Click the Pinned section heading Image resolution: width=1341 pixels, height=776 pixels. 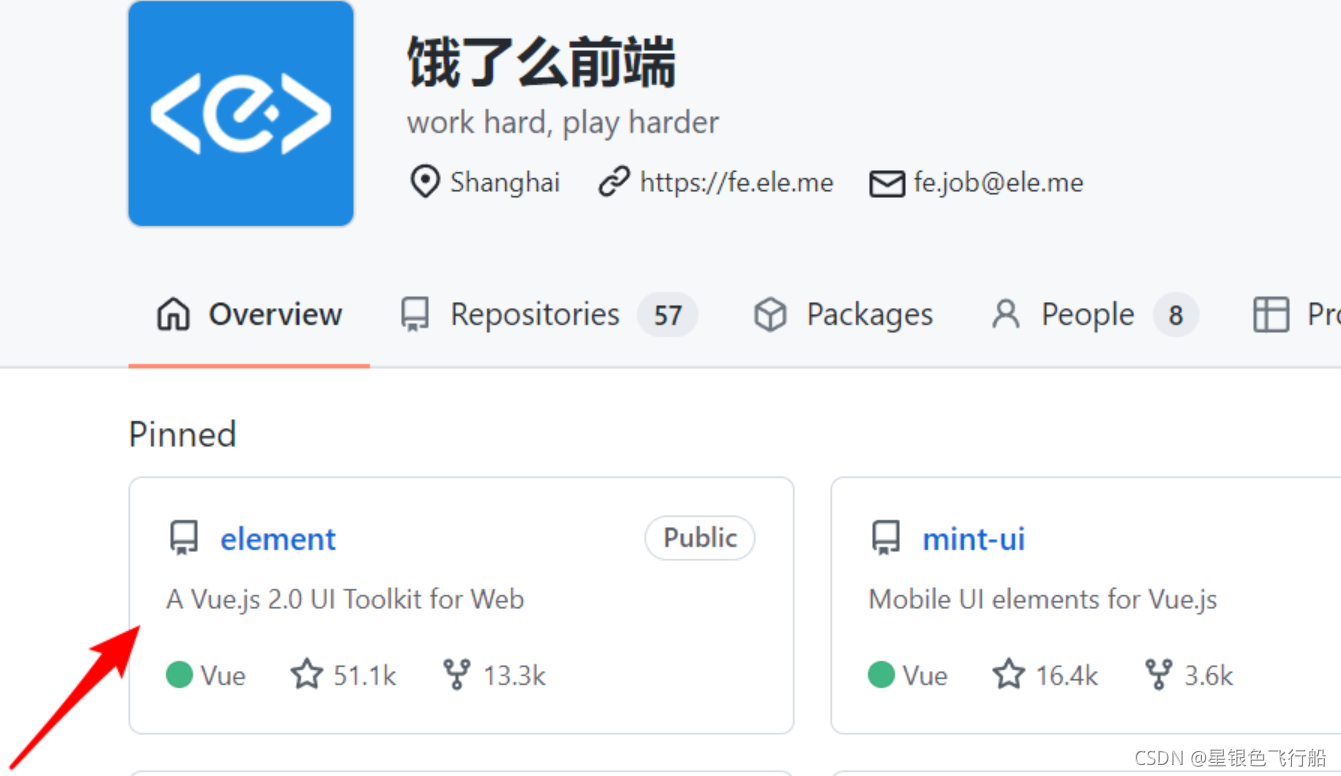tap(183, 434)
